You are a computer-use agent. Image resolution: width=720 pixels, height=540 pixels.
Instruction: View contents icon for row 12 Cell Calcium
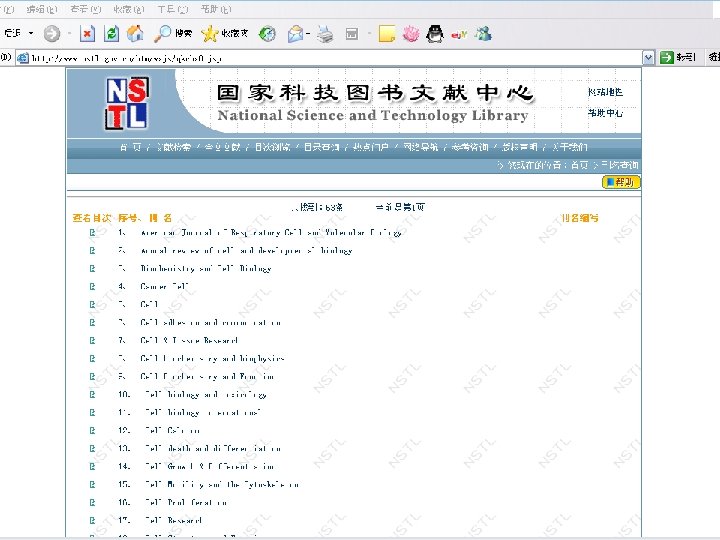pyautogui.click(x=92, y=430)
